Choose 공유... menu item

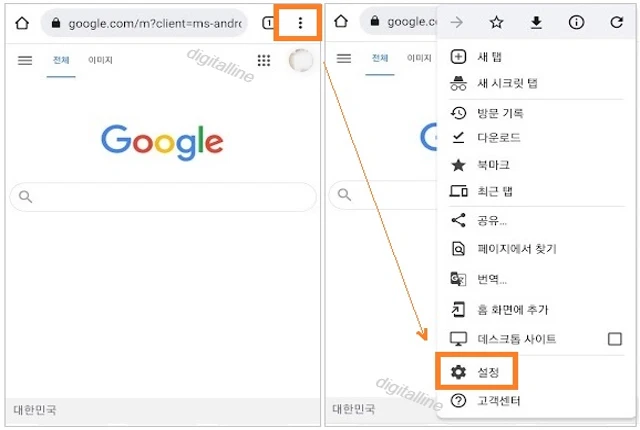[536, 221]
